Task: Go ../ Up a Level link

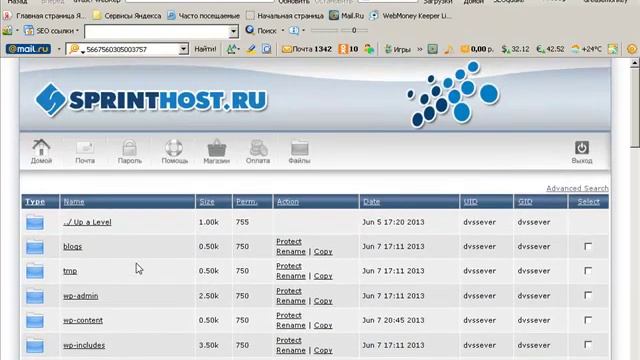Action: (87, 222)
